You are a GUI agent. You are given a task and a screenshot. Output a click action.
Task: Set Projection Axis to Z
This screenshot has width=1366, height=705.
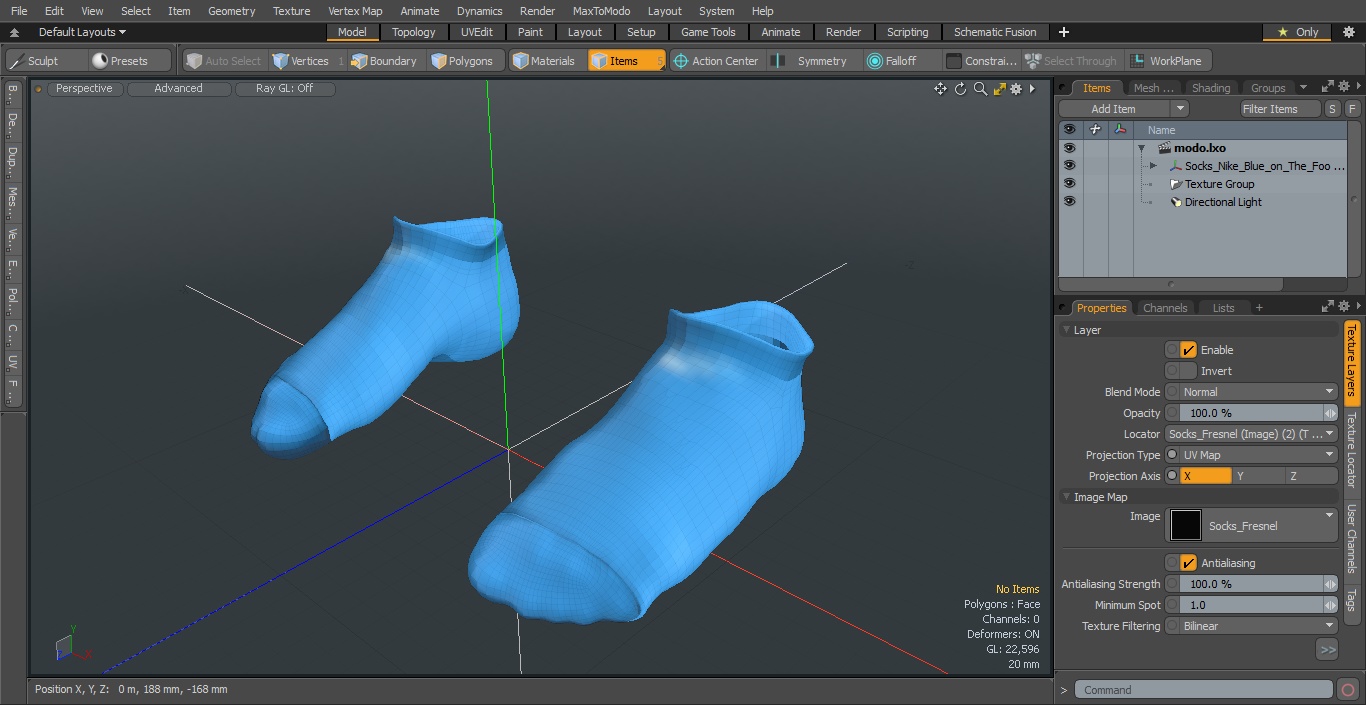tap(1311, 476)
